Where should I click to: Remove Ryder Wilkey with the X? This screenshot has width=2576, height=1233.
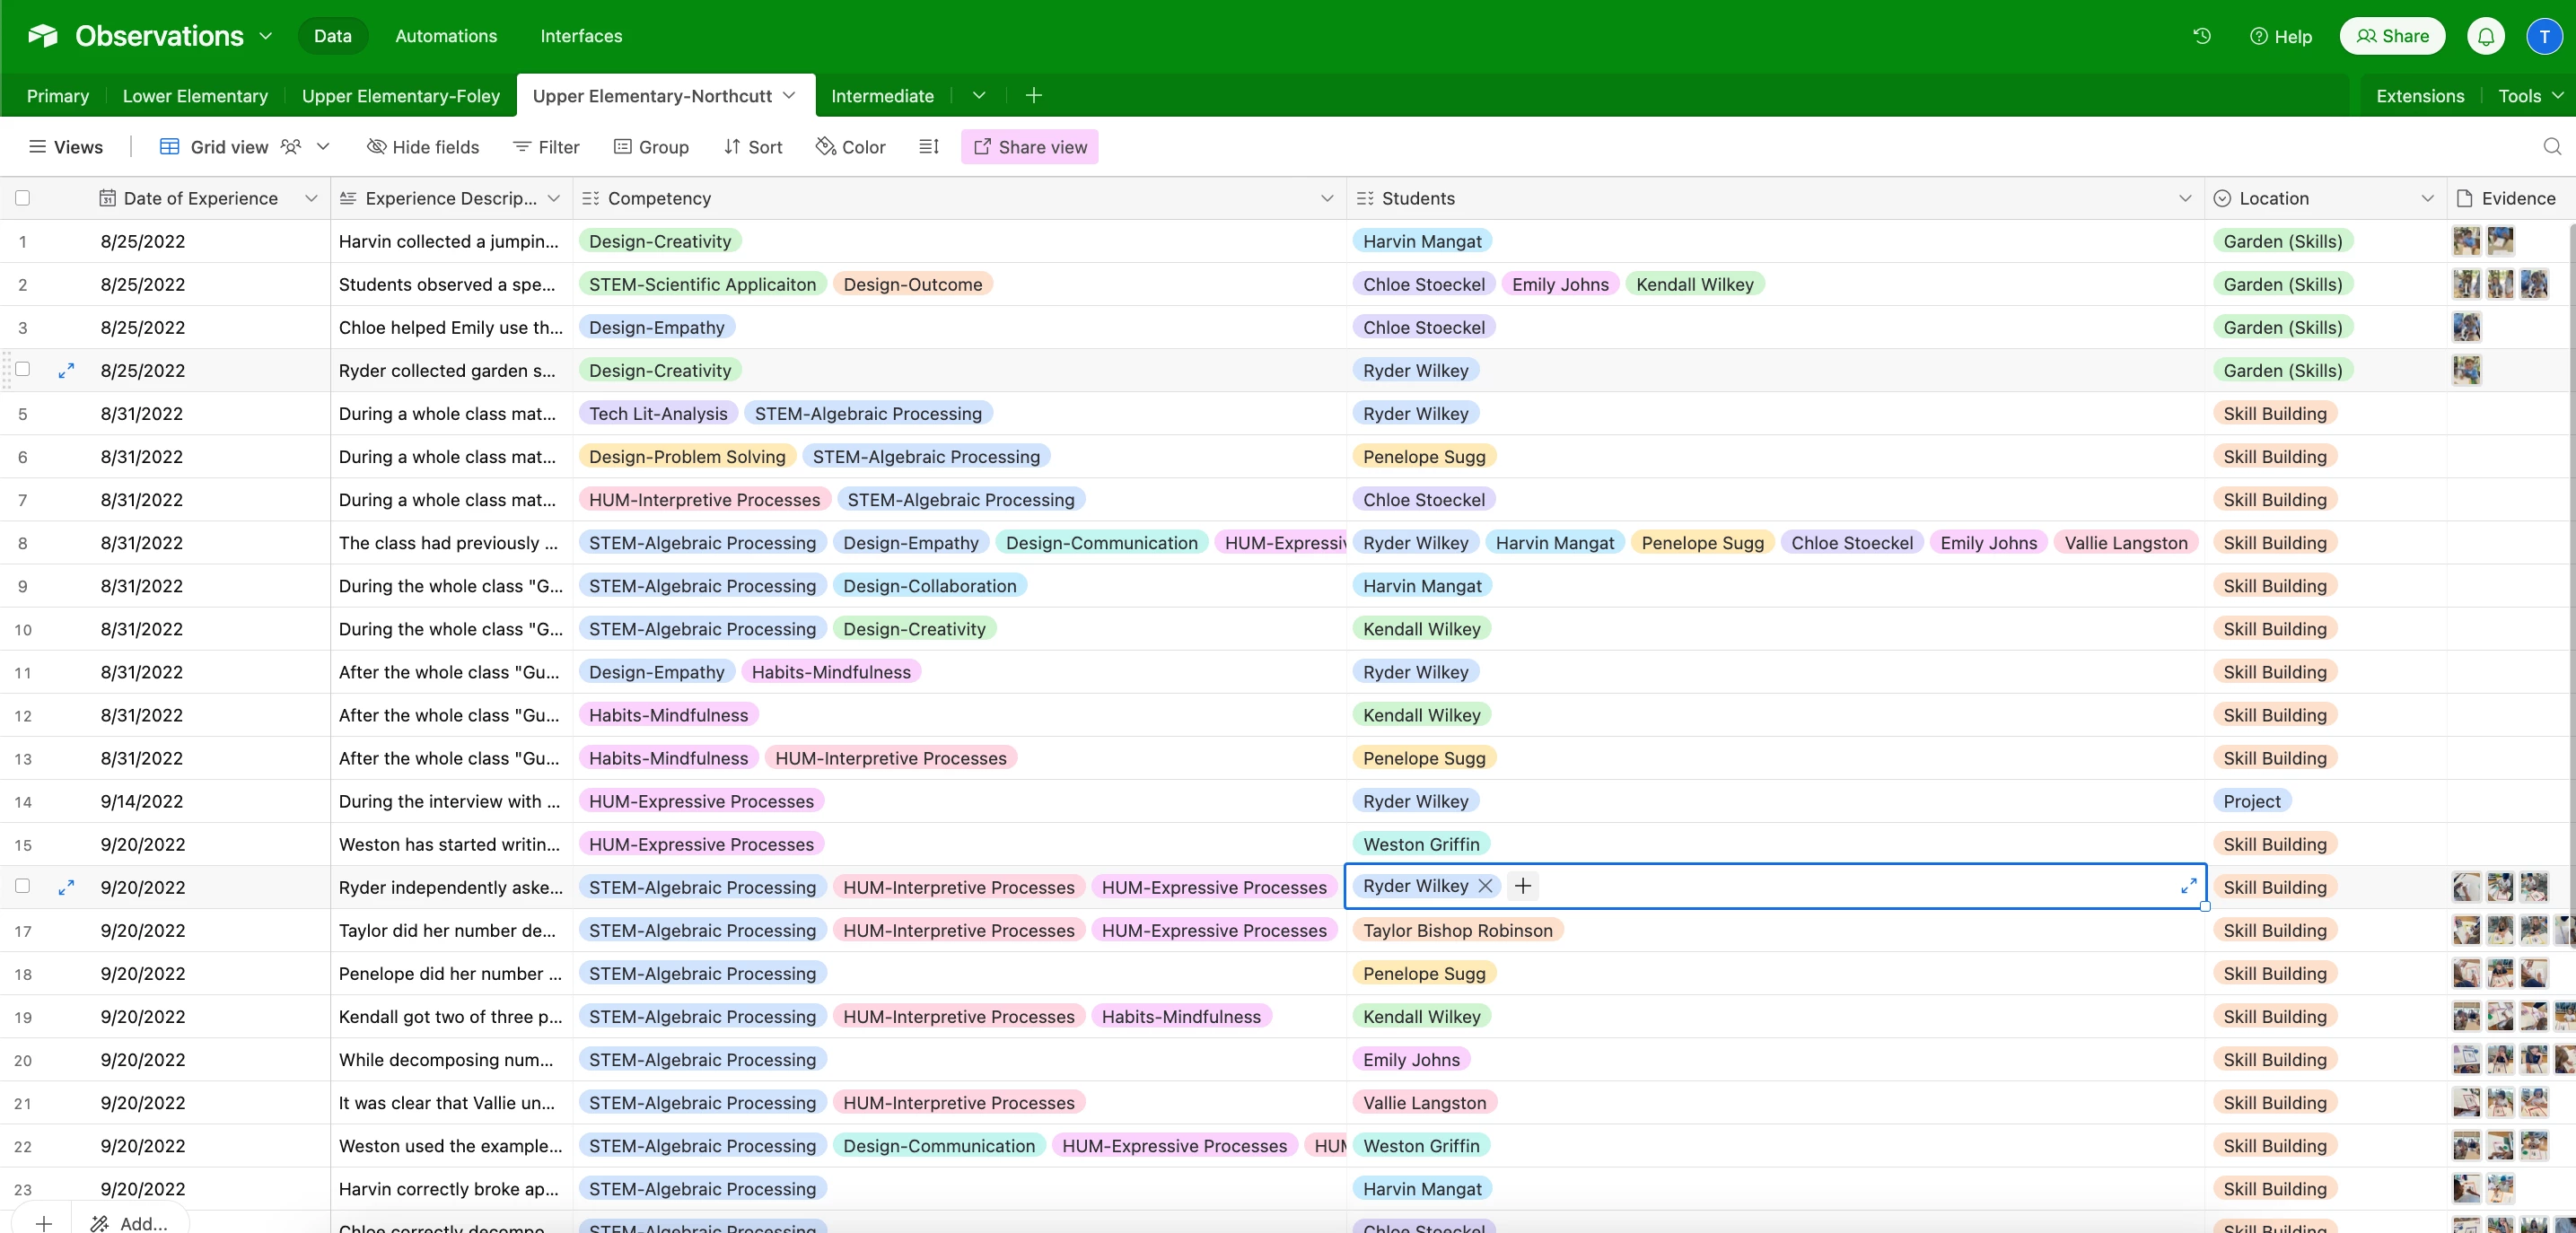1485,886
